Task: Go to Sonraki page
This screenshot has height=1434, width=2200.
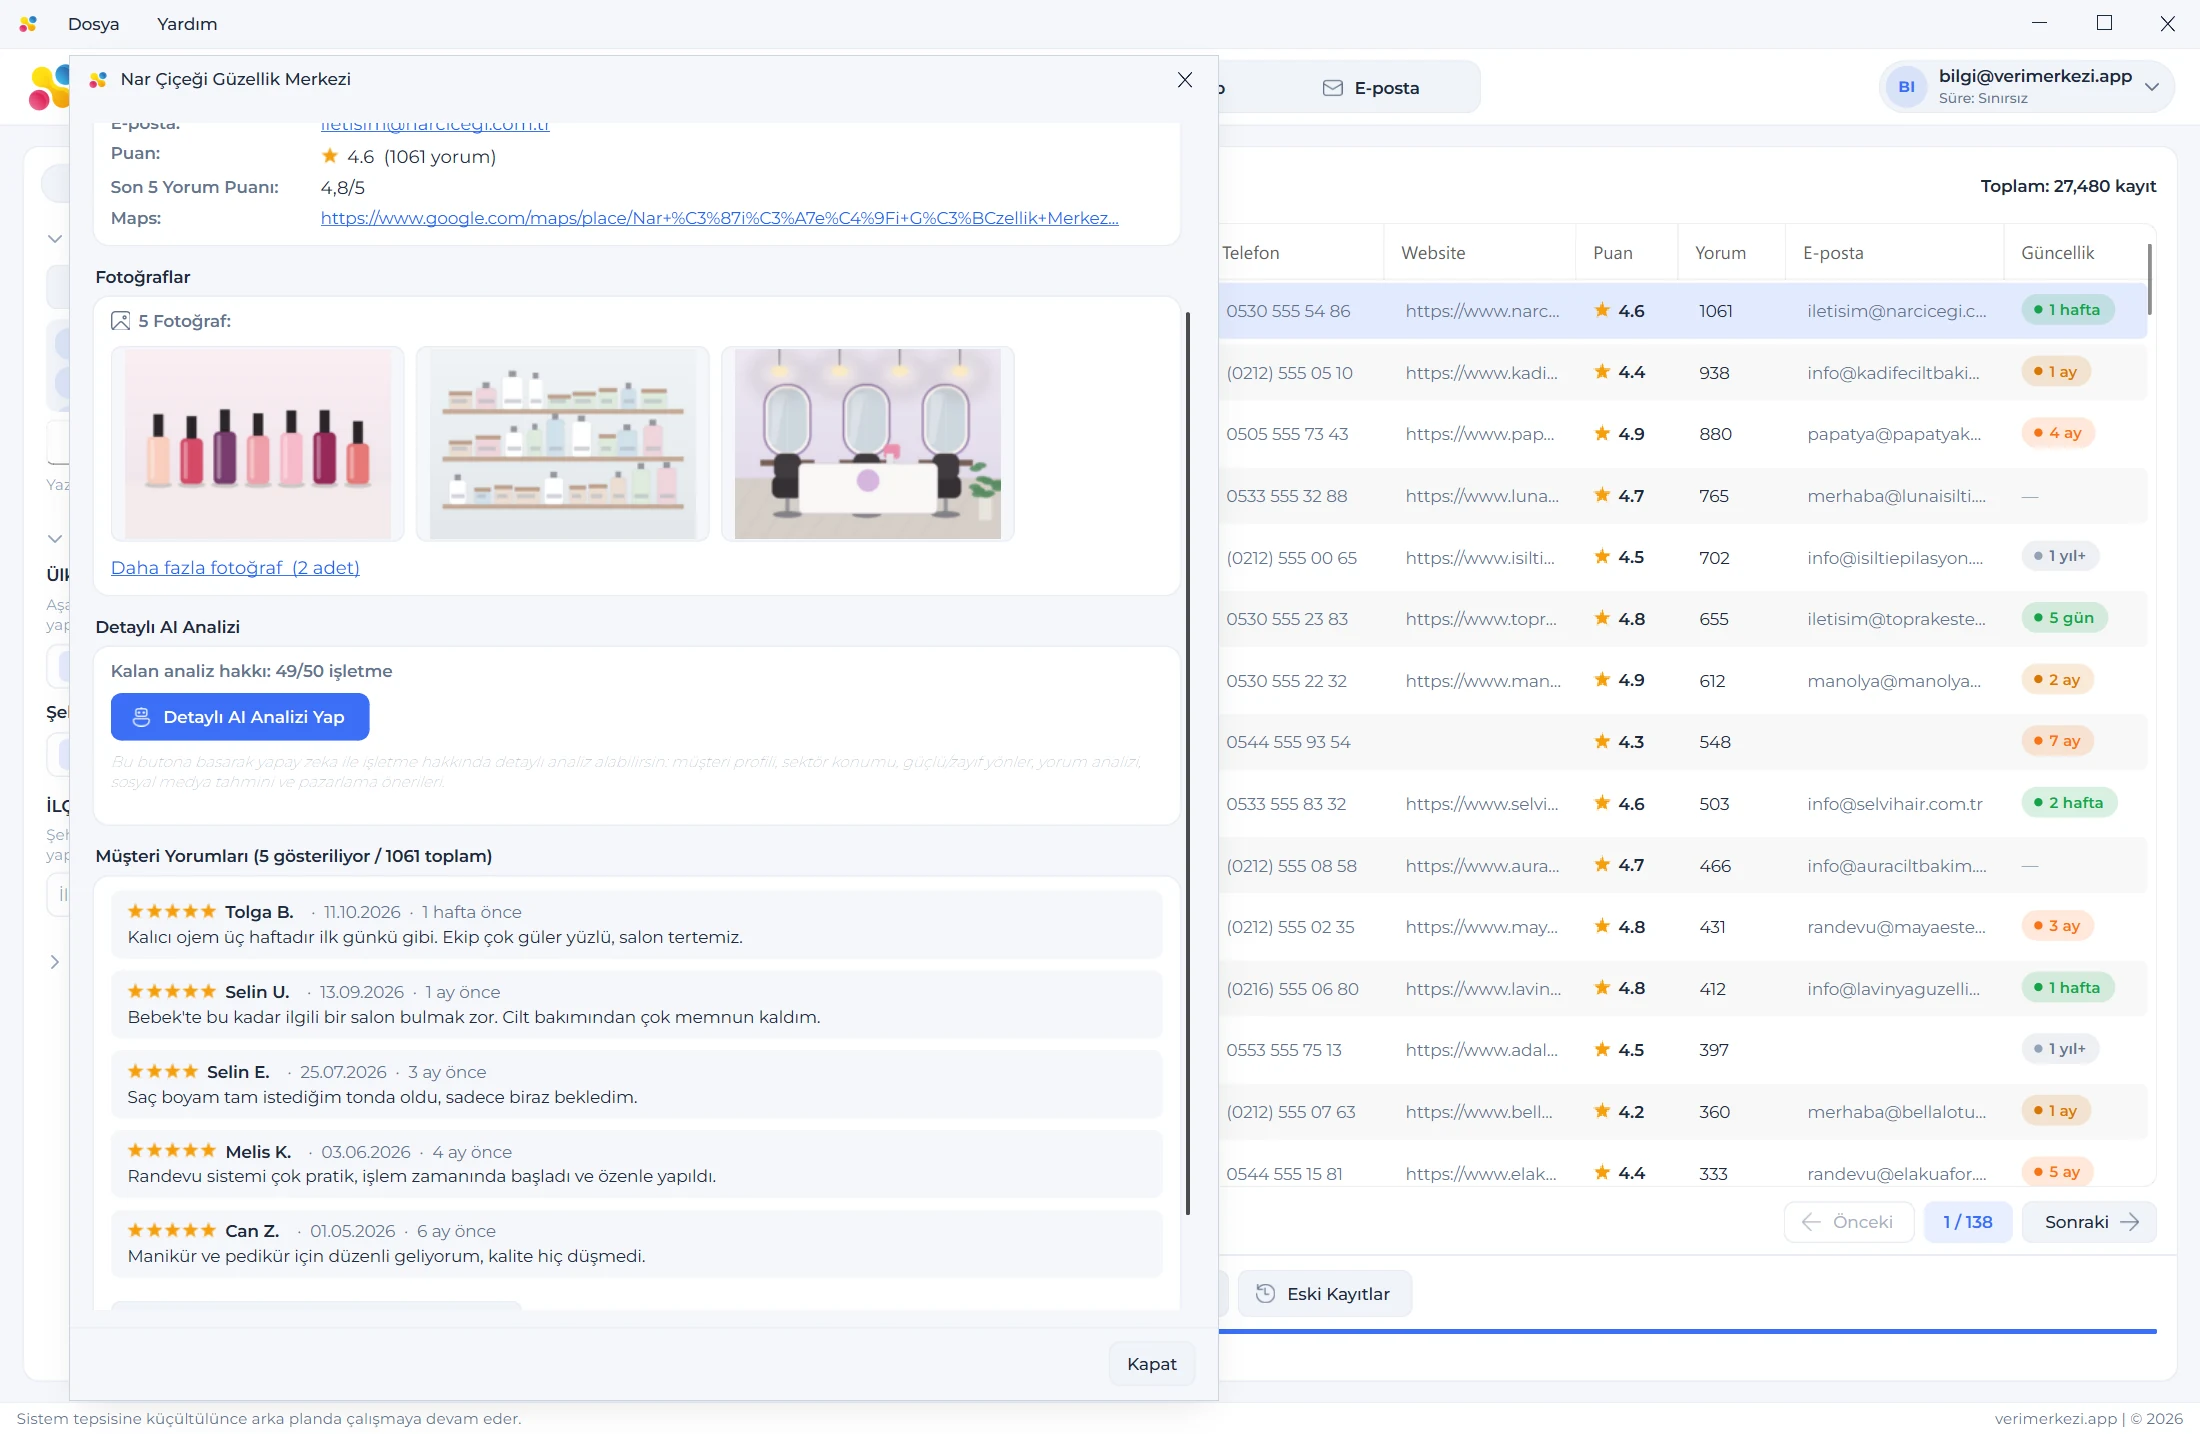Action: (2089, 1222)
